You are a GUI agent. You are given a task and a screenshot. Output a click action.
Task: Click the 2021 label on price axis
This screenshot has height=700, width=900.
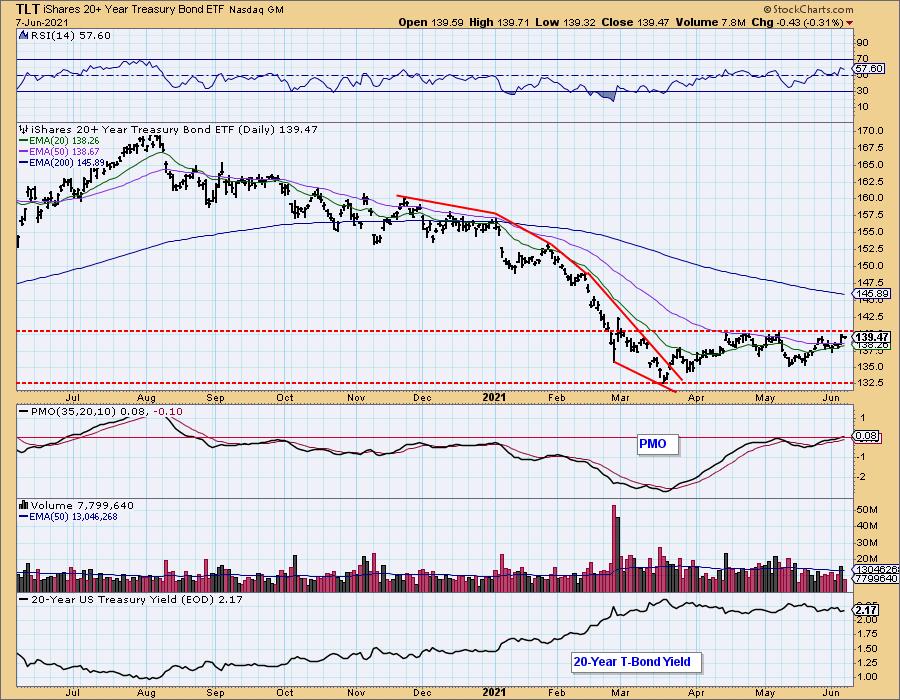coord(494,397)
